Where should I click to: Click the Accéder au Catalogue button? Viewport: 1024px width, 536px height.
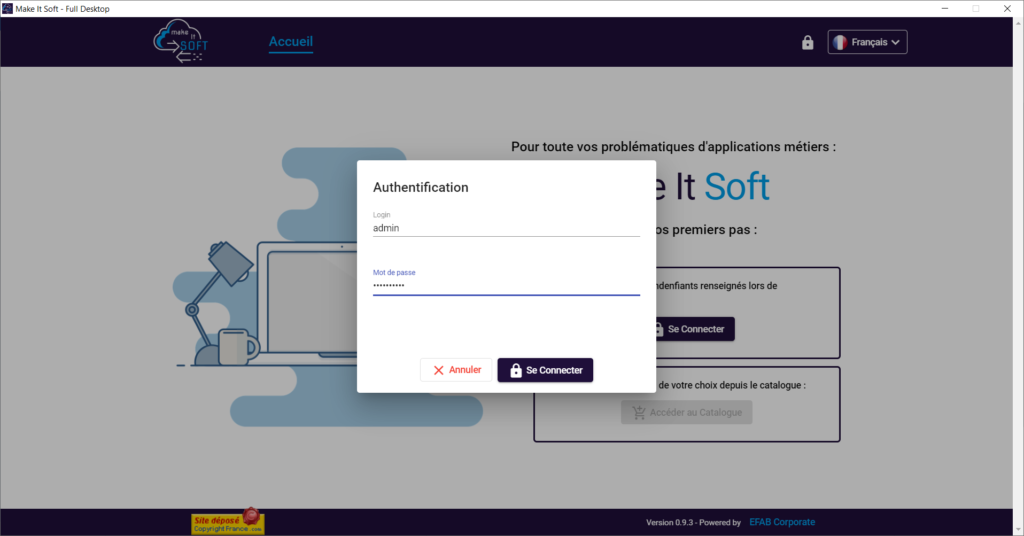pyautogui.click(x=686, y=413)
